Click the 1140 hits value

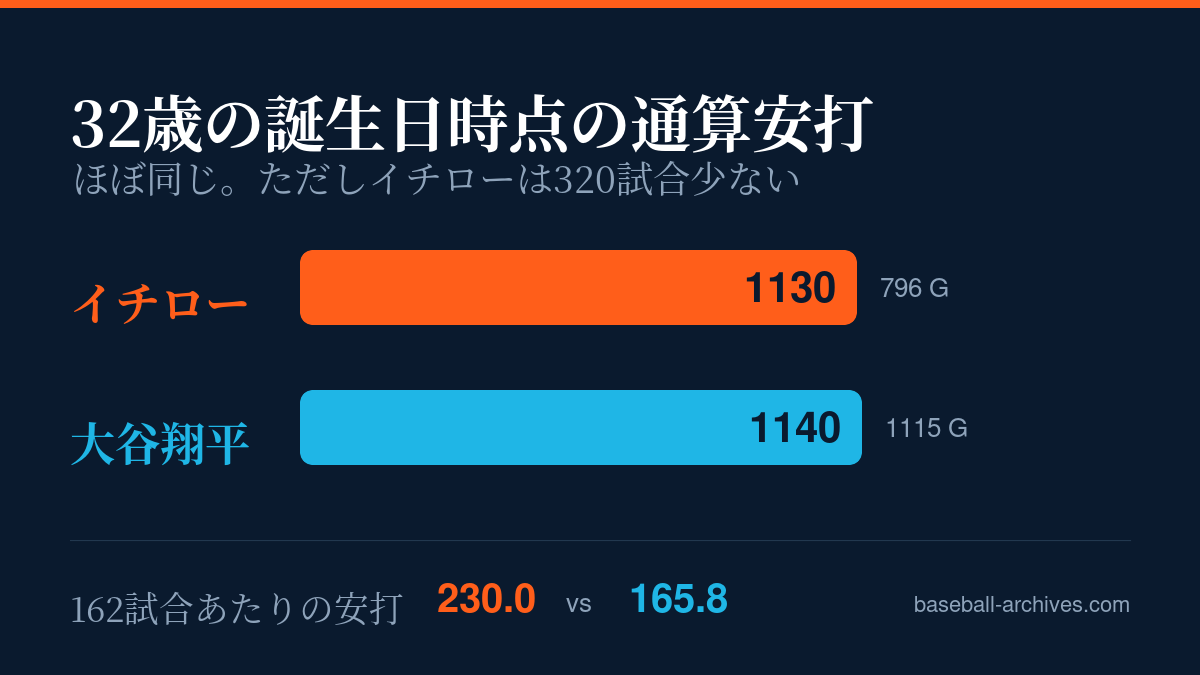[795, 428]
